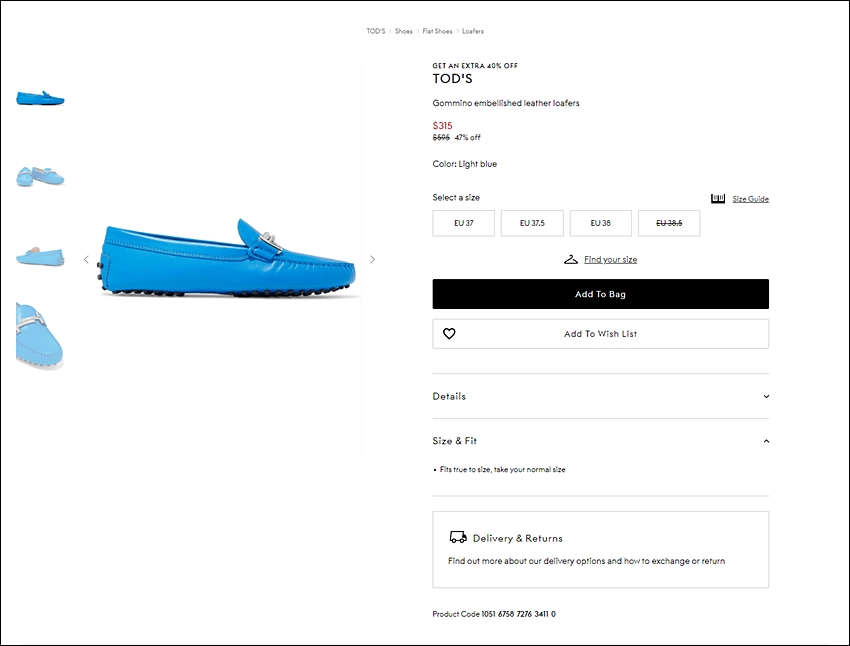Click the delivery truck icon
850x646 pixels.
click(458, 538)
